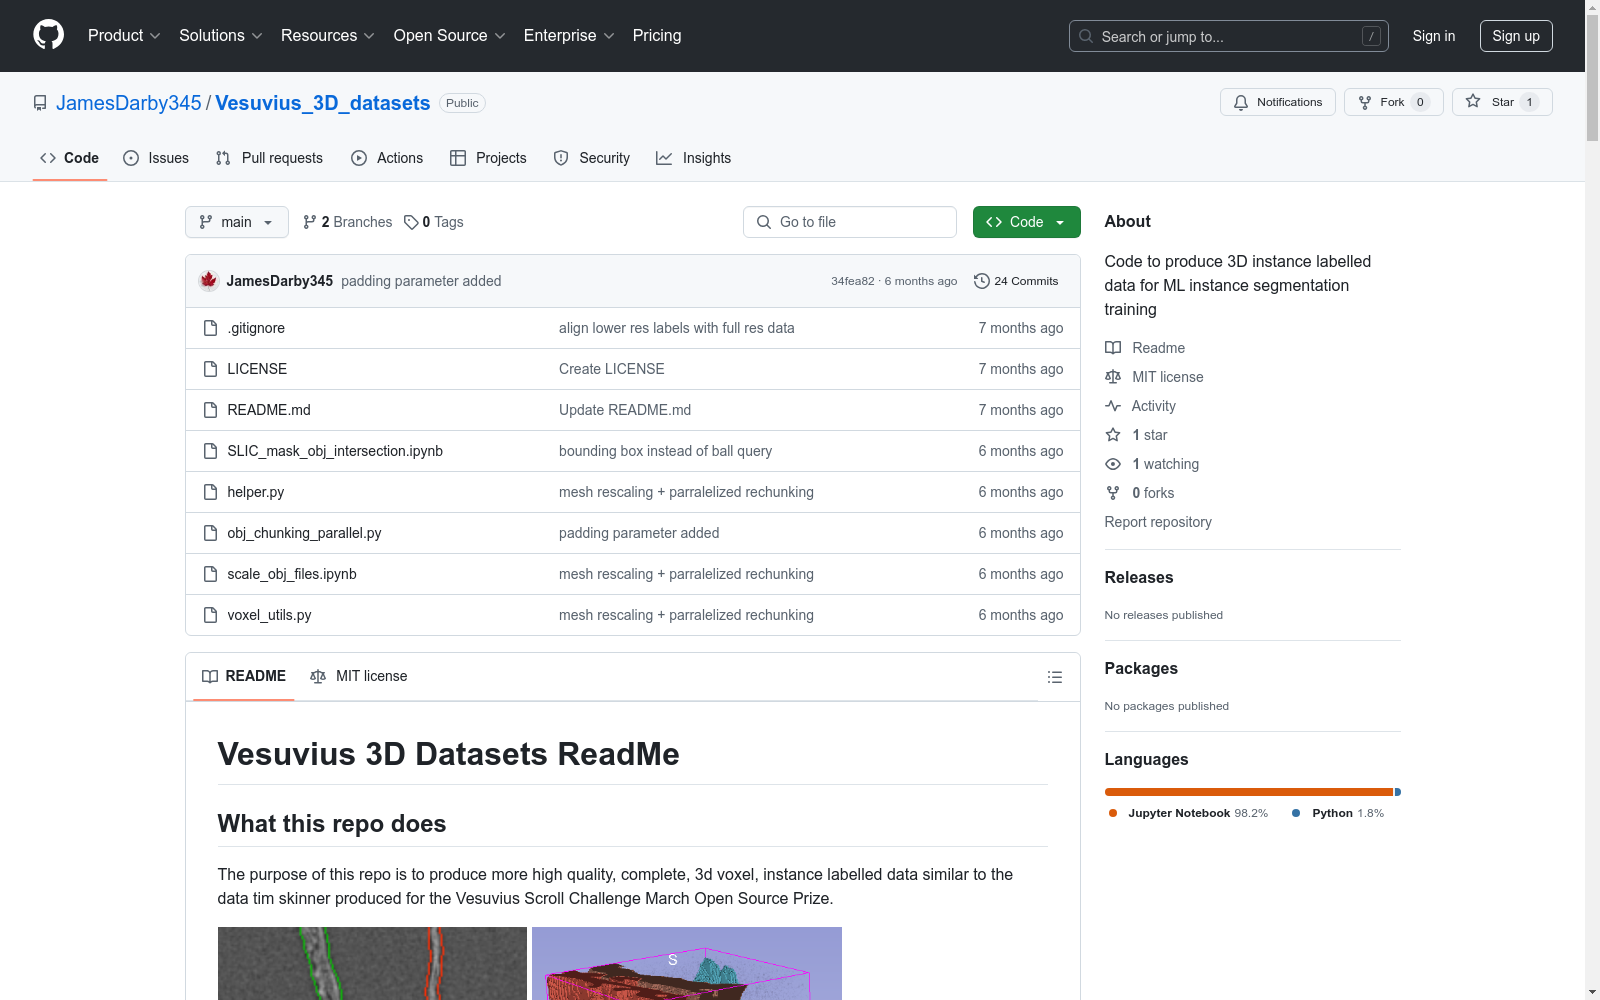Open the 'padding parameter added' commit message in header row
The height and width of the screenshot is (1000, 1600).
(x=421, y=281)
